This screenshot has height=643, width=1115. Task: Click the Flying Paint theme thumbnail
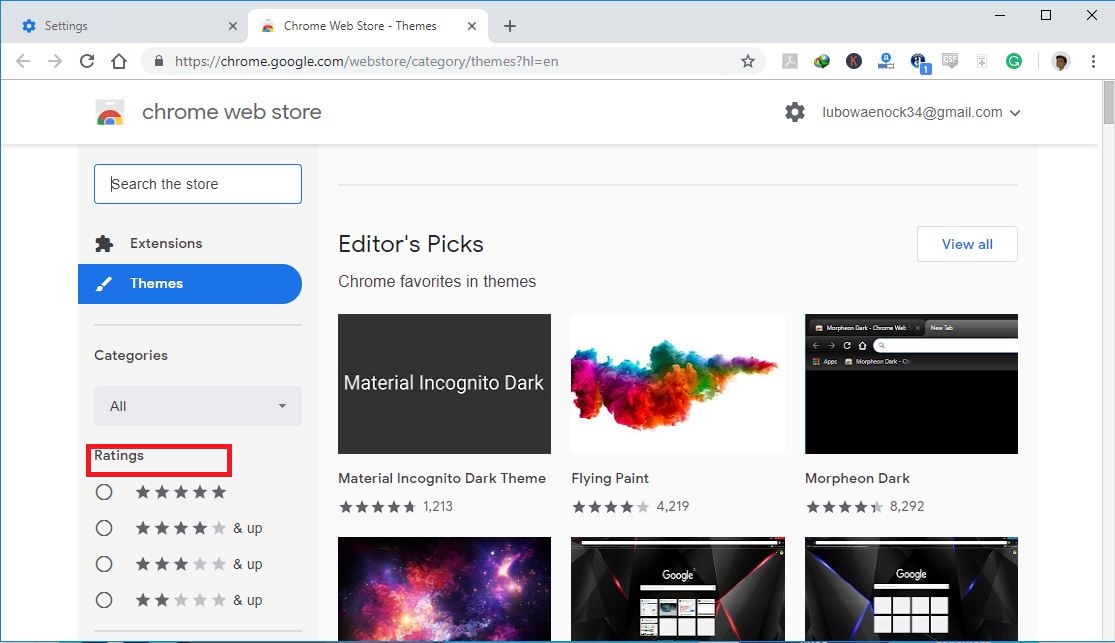pyautogui.click(x=677, y=384)
